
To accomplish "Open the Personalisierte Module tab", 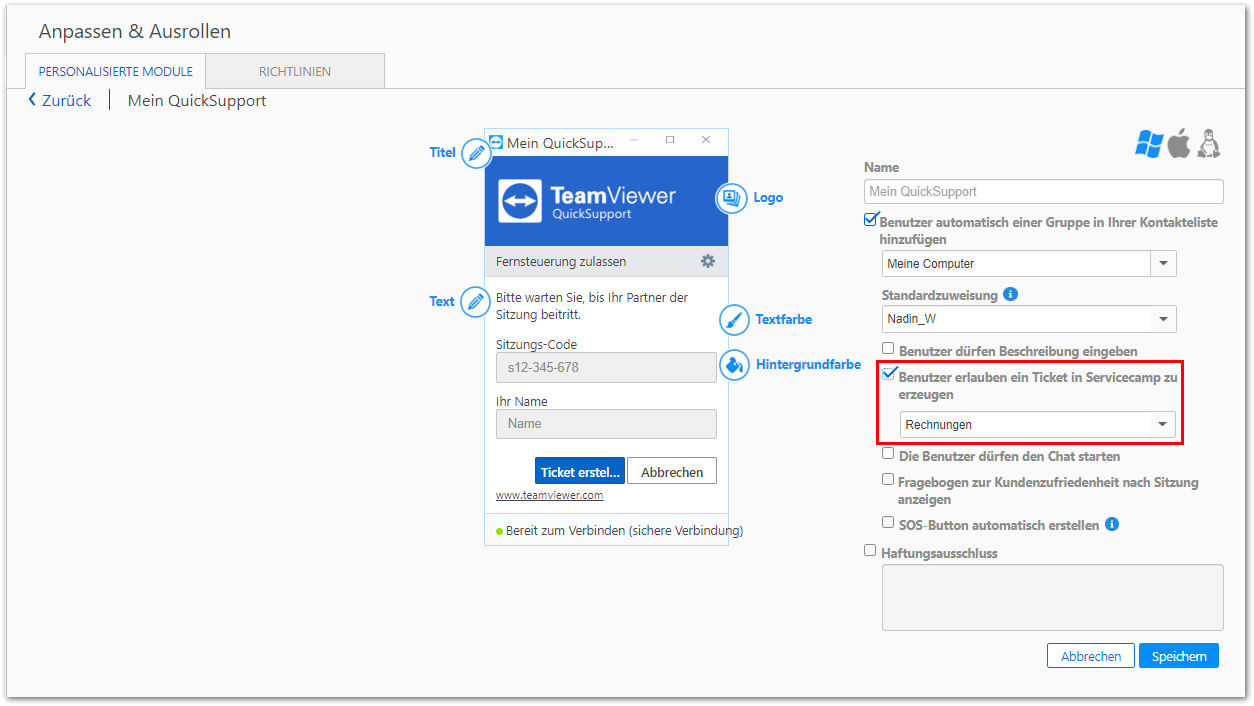I will [x=116, y=71].
